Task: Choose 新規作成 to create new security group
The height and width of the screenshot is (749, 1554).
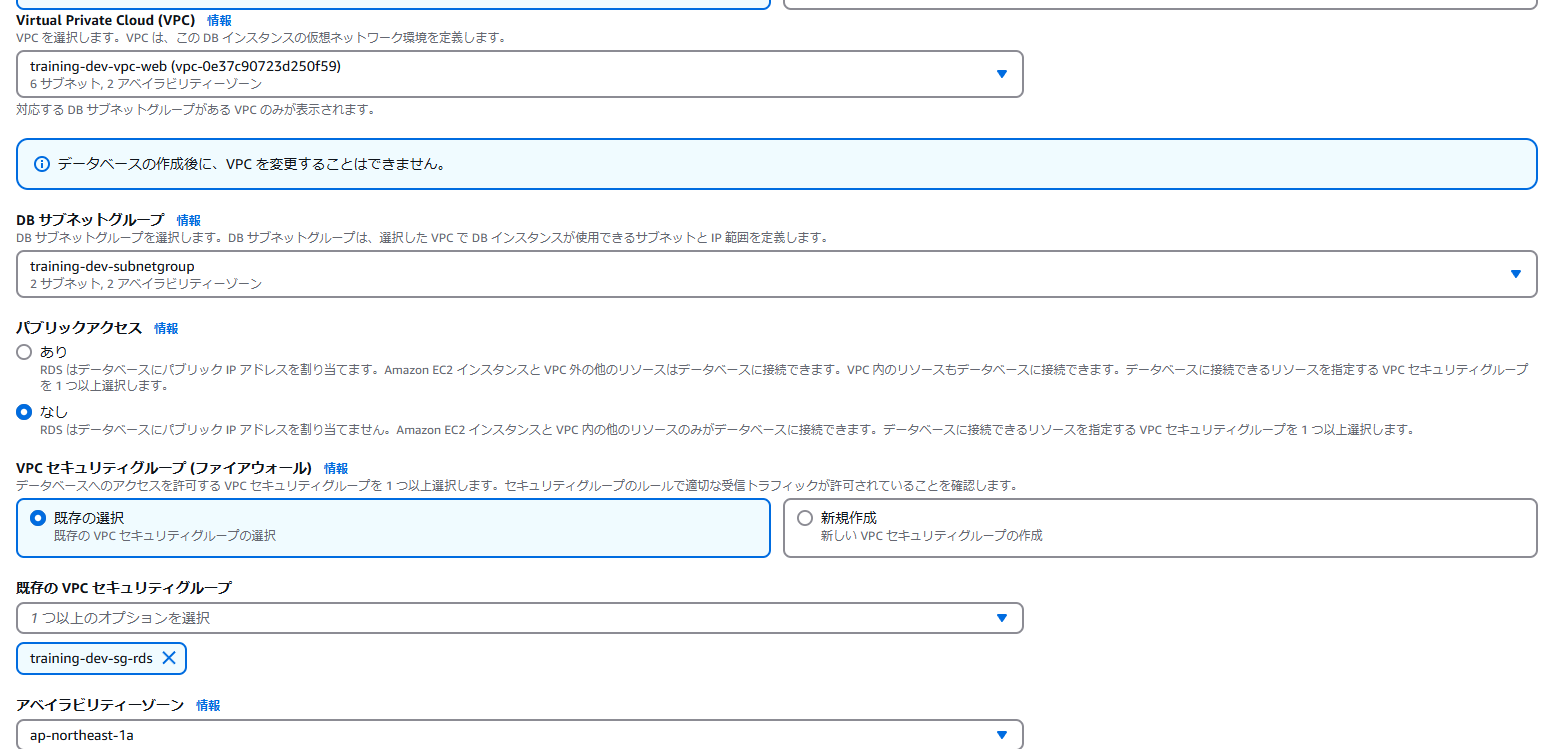Action: (x=804, y=517)
